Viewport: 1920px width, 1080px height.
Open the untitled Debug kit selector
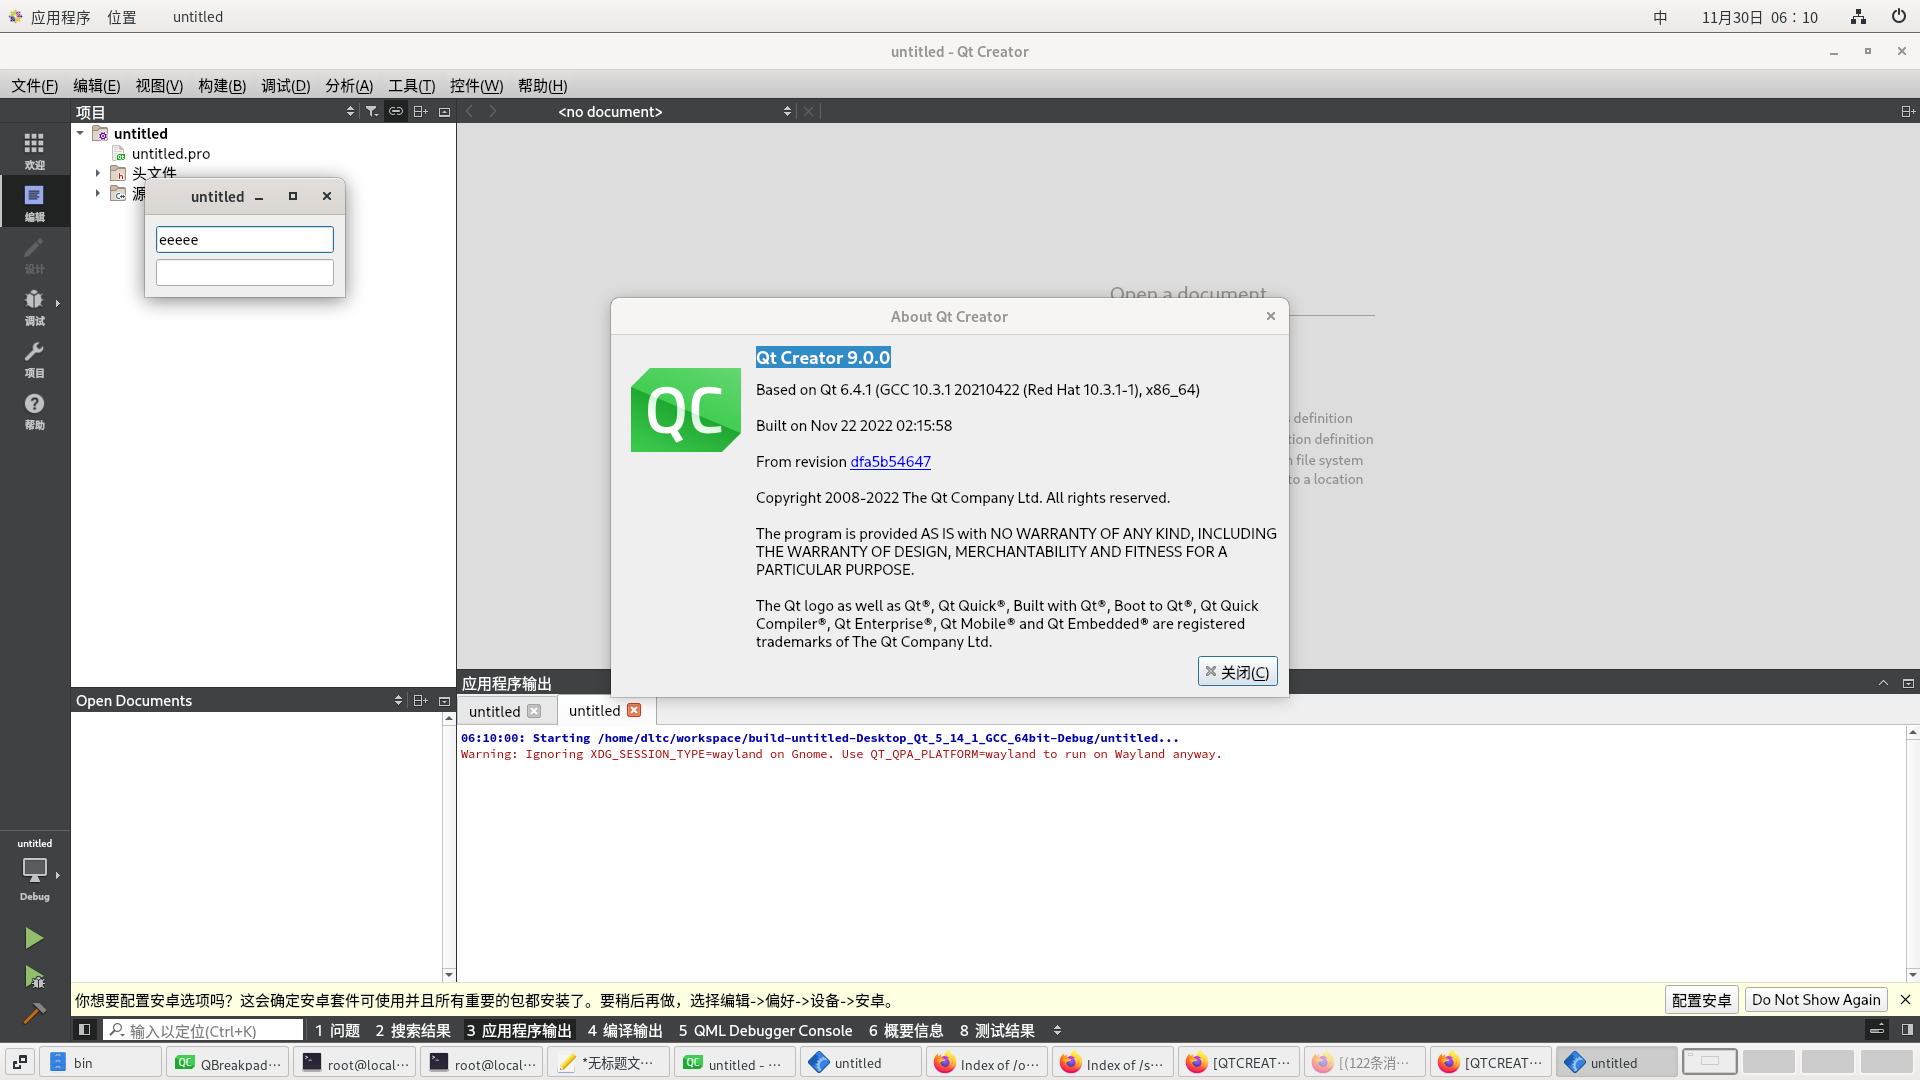pyautogui.click(x=34, y=869)
